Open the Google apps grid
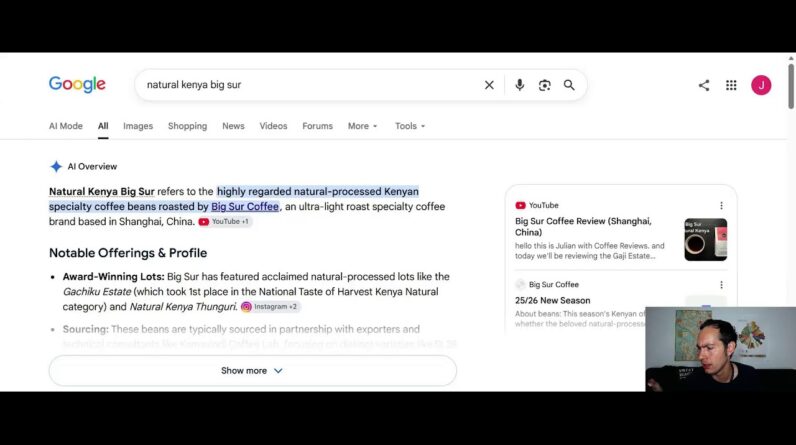This screenshot has width=796, height=445. [731, 85]
